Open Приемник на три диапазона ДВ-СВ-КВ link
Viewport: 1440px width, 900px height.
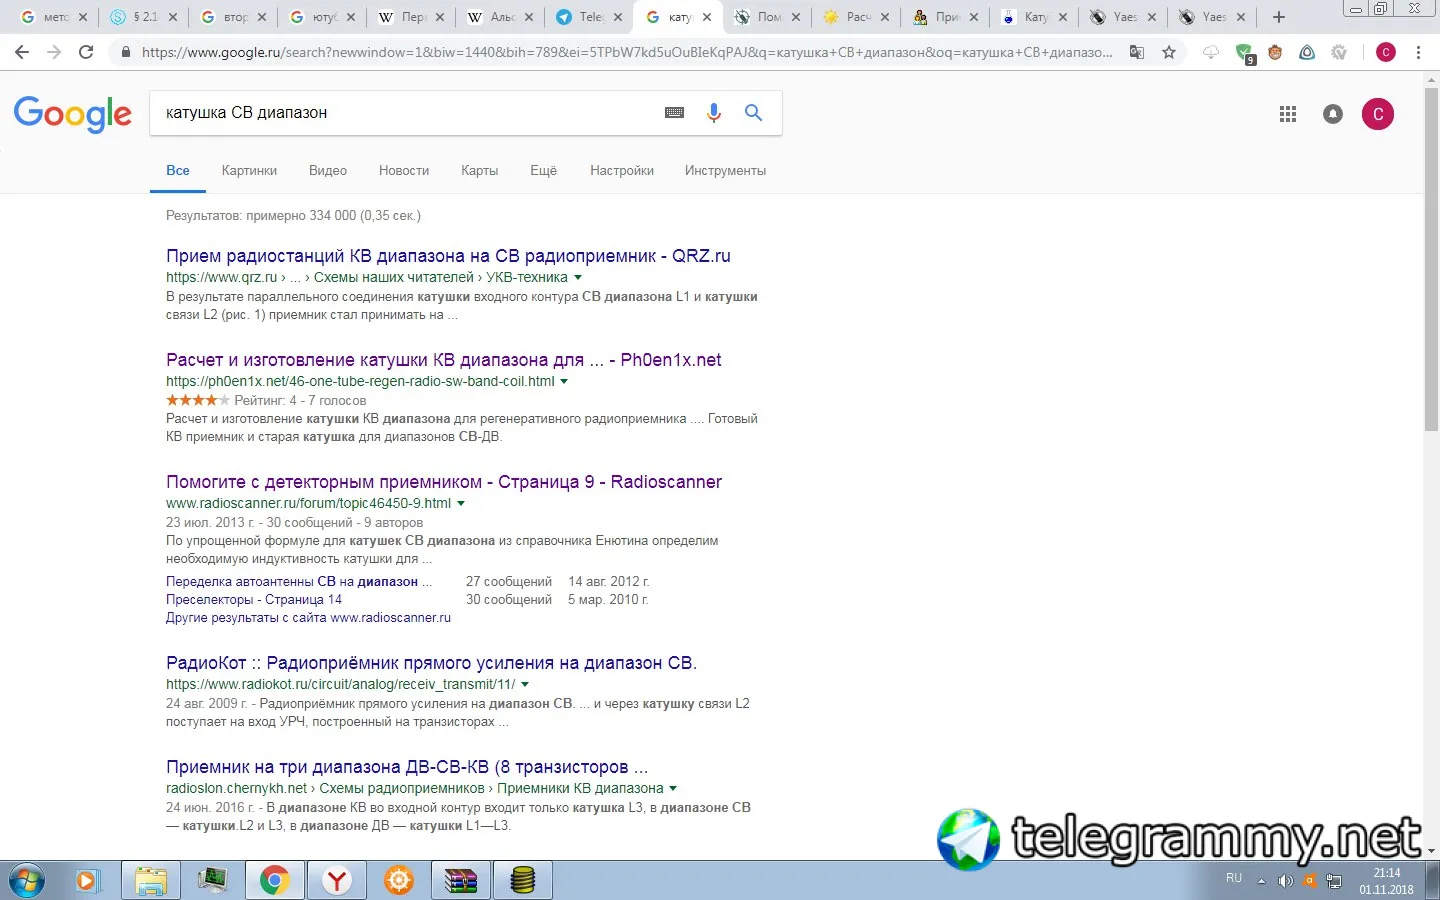coord(407,767)
